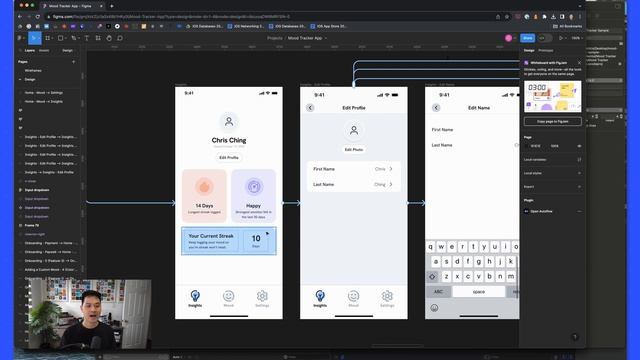Switch to the Prototype tab
The height and width of the screenshot is (360, 640).
coord(546,51)
